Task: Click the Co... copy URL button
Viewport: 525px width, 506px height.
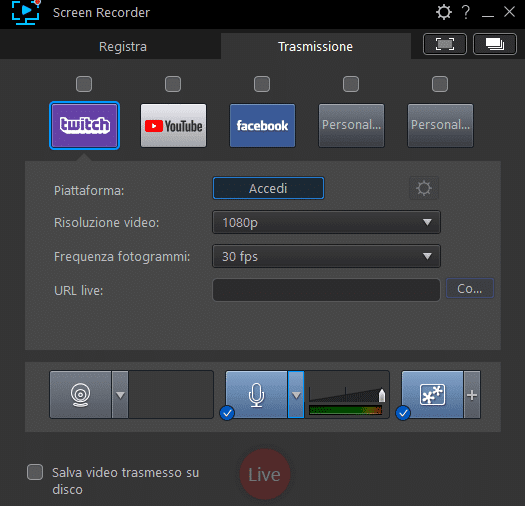Action: pos(470,288)
